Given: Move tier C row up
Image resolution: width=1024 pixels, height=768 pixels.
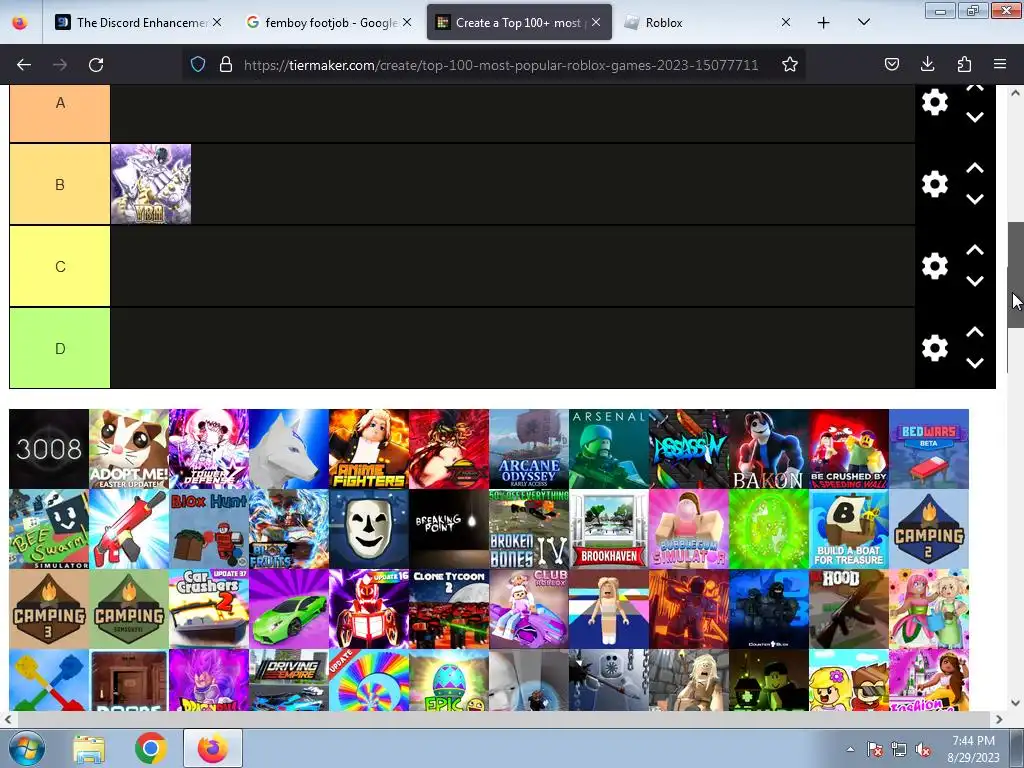Looking at the screenshot, I should (x=975, y=250).
